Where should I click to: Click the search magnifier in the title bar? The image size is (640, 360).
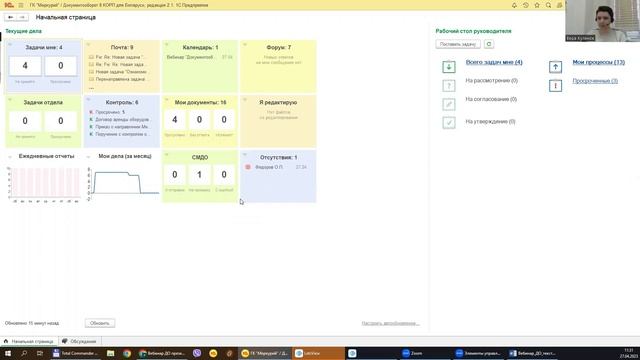549,5
